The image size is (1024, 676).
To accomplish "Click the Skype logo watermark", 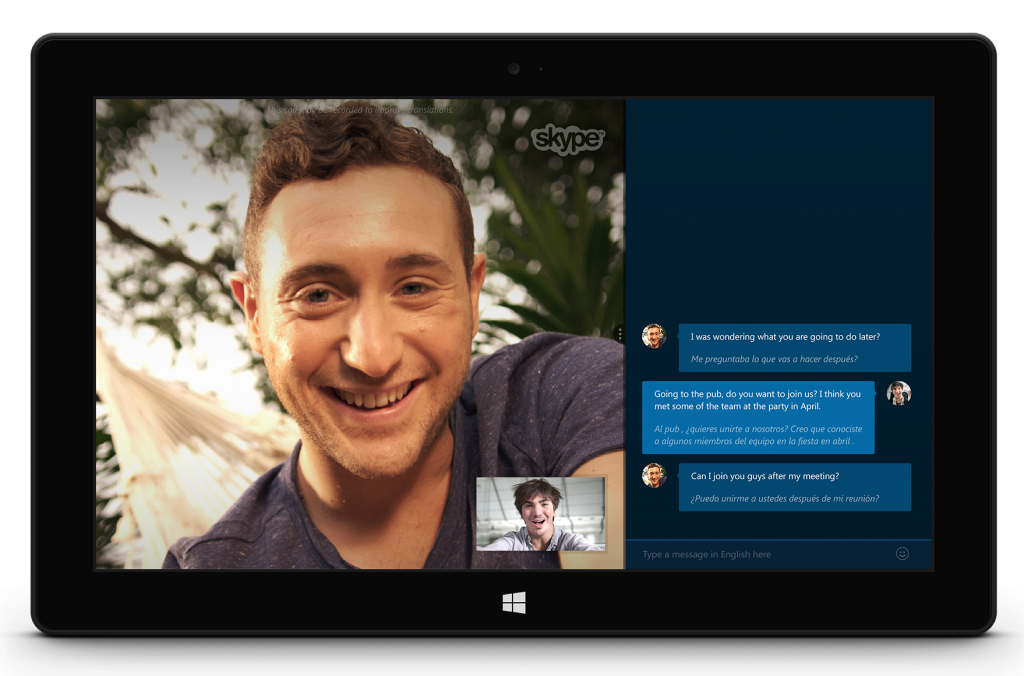I will point(568,141).
